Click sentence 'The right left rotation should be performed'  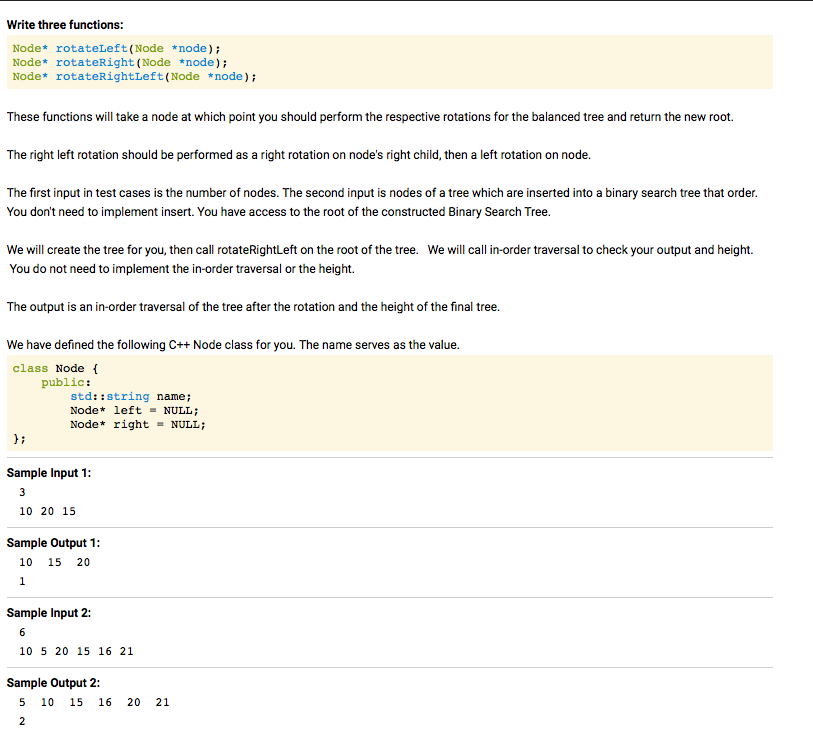(299, 155)
